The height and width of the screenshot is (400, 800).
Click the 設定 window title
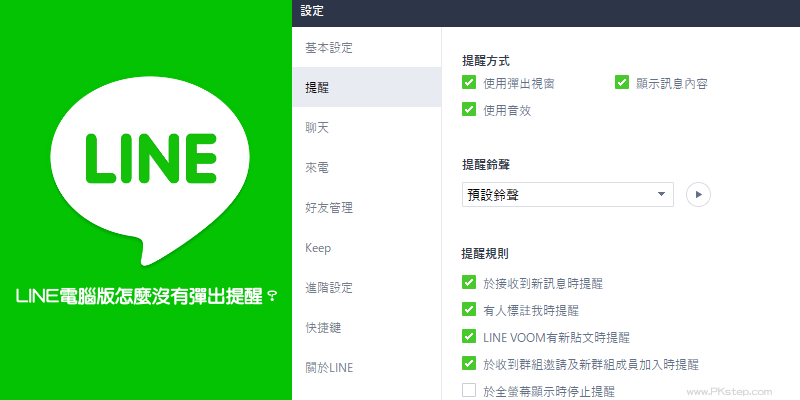point(312,11)
